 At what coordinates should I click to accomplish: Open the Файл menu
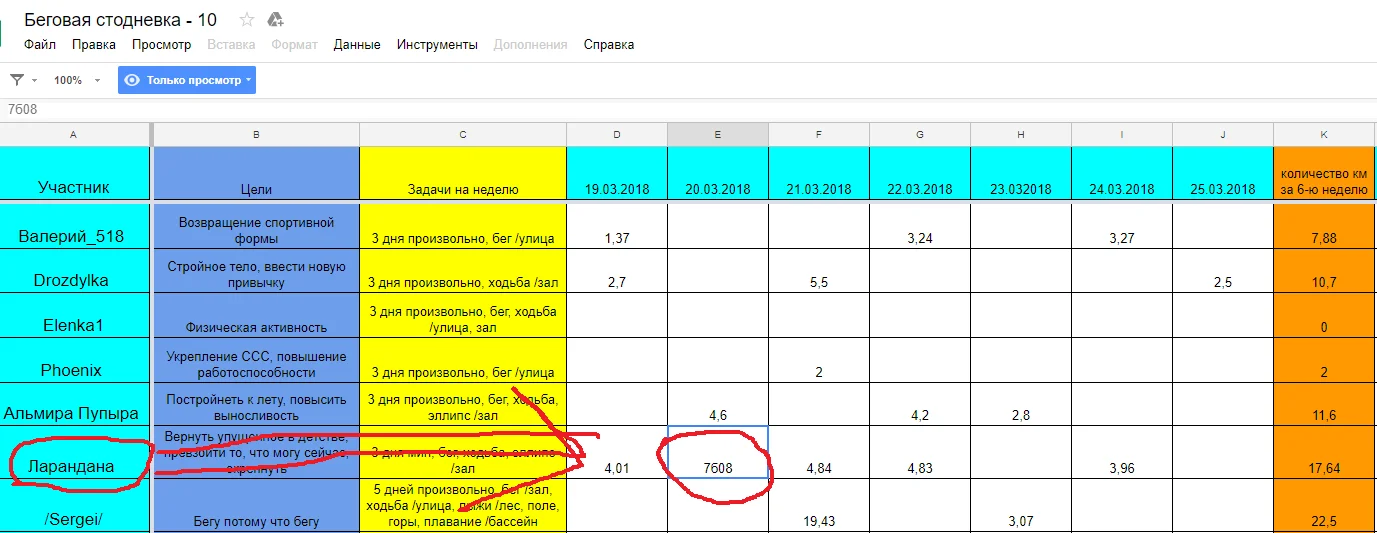coord(40,45)
